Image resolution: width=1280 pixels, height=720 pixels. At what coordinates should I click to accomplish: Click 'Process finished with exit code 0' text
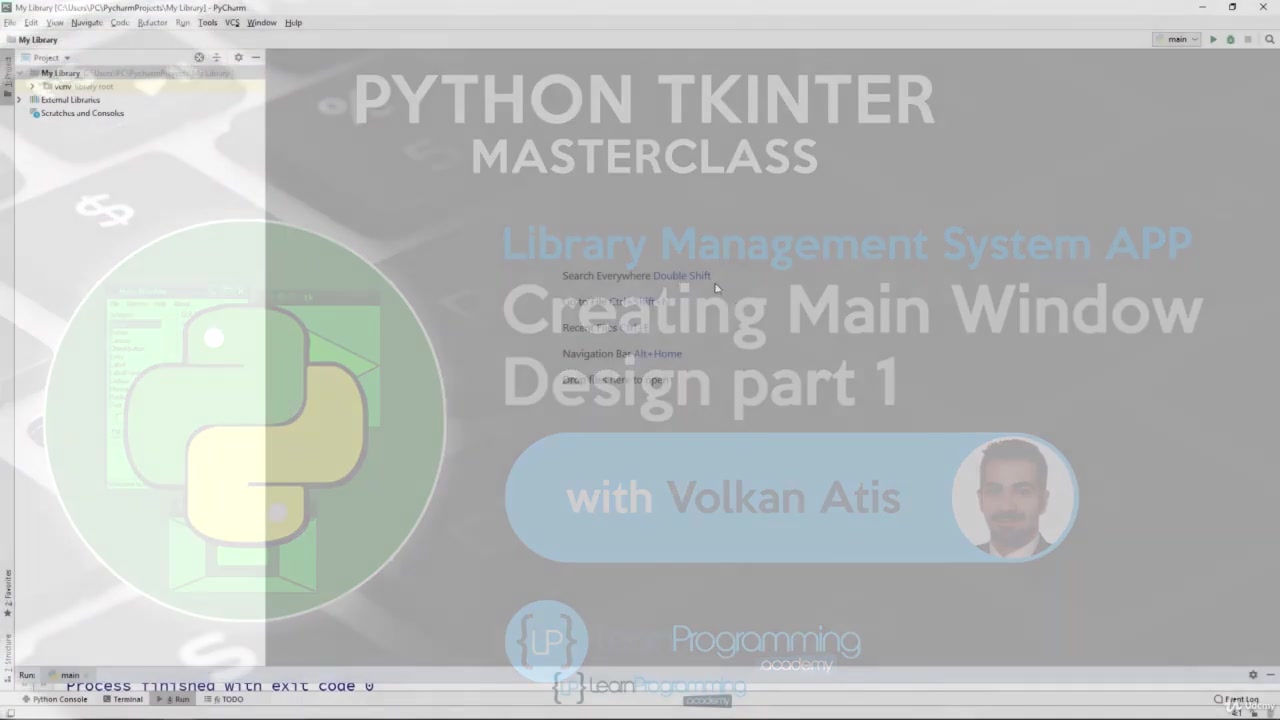coord(220,686)
